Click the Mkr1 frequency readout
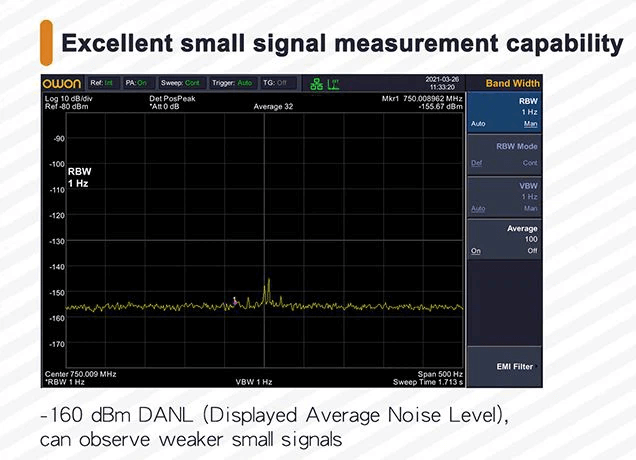 [x=422, y=99]
